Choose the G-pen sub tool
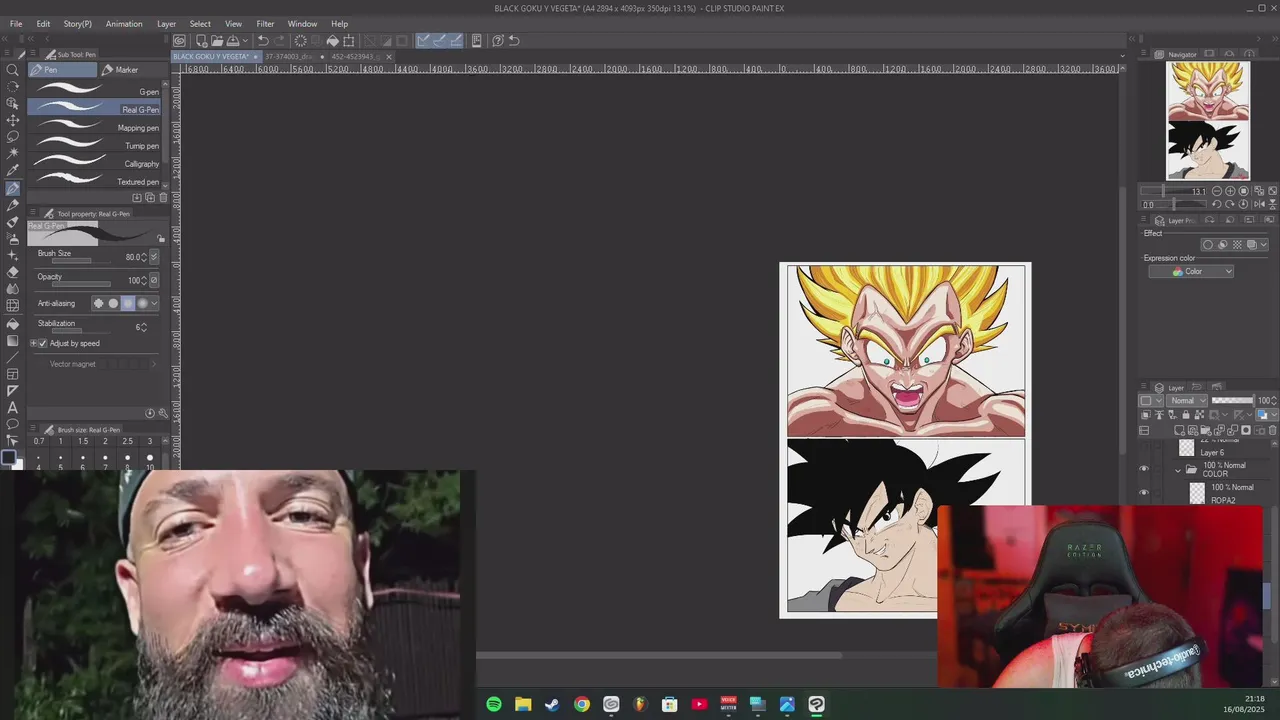 pyautogui.click(x=94, y=91)
